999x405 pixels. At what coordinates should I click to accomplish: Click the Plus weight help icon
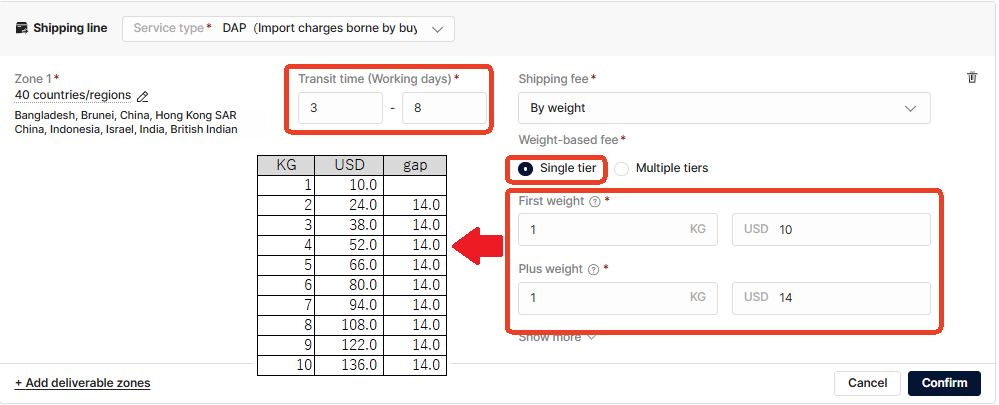pyautogui.click(x=594, y=269)
